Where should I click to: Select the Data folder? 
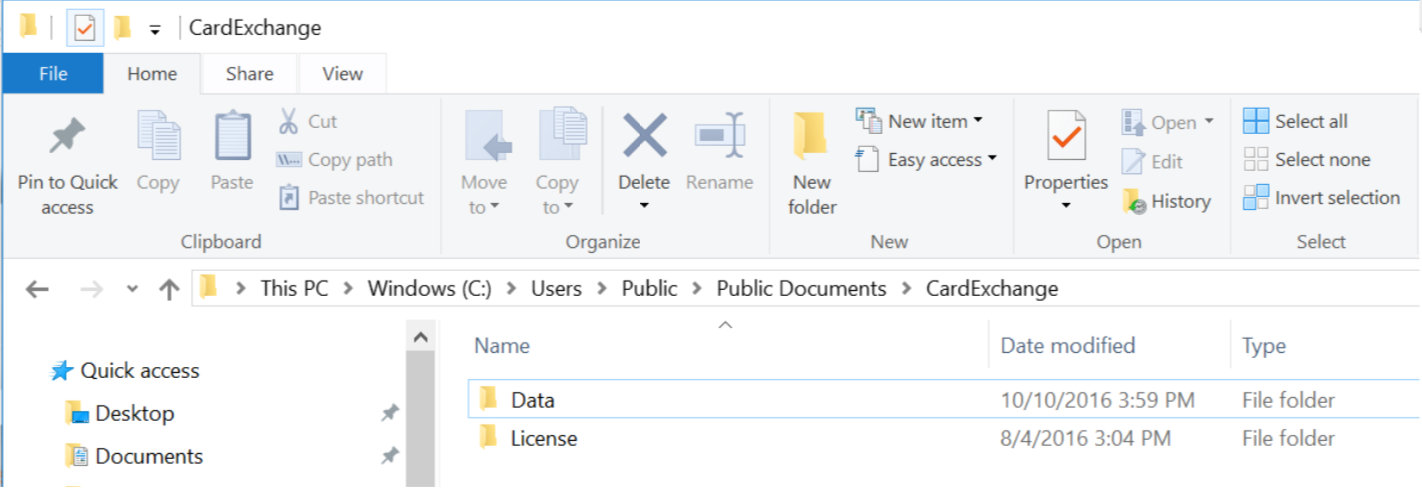(x=532, y=400)
